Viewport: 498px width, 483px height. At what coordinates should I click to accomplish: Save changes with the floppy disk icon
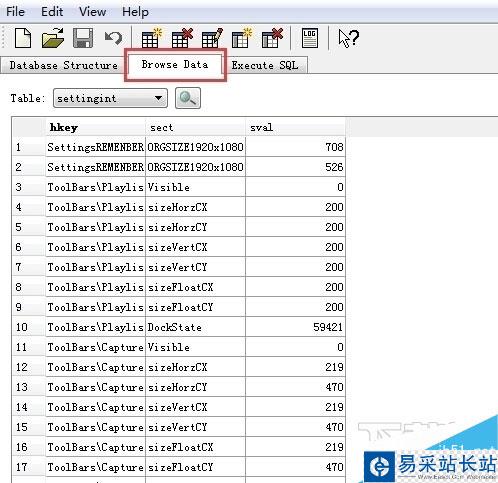(x=83, y=38)
